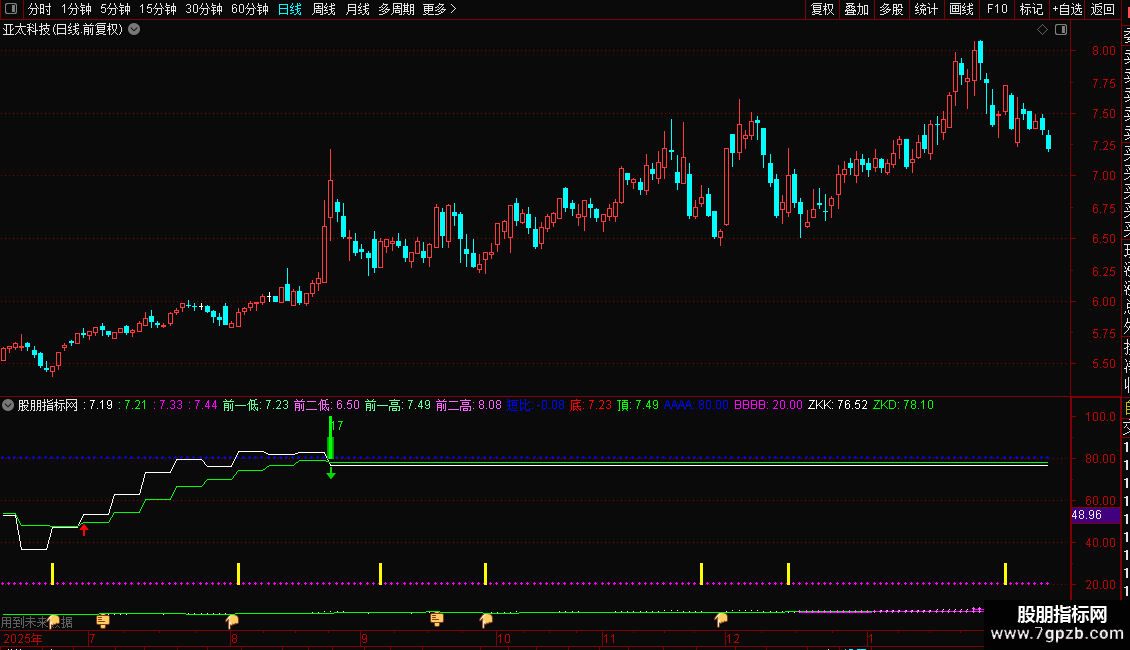This screenshot has height=650, width=1130.
Task: Click the 复权 adjustment button
Action: point(822,9)
